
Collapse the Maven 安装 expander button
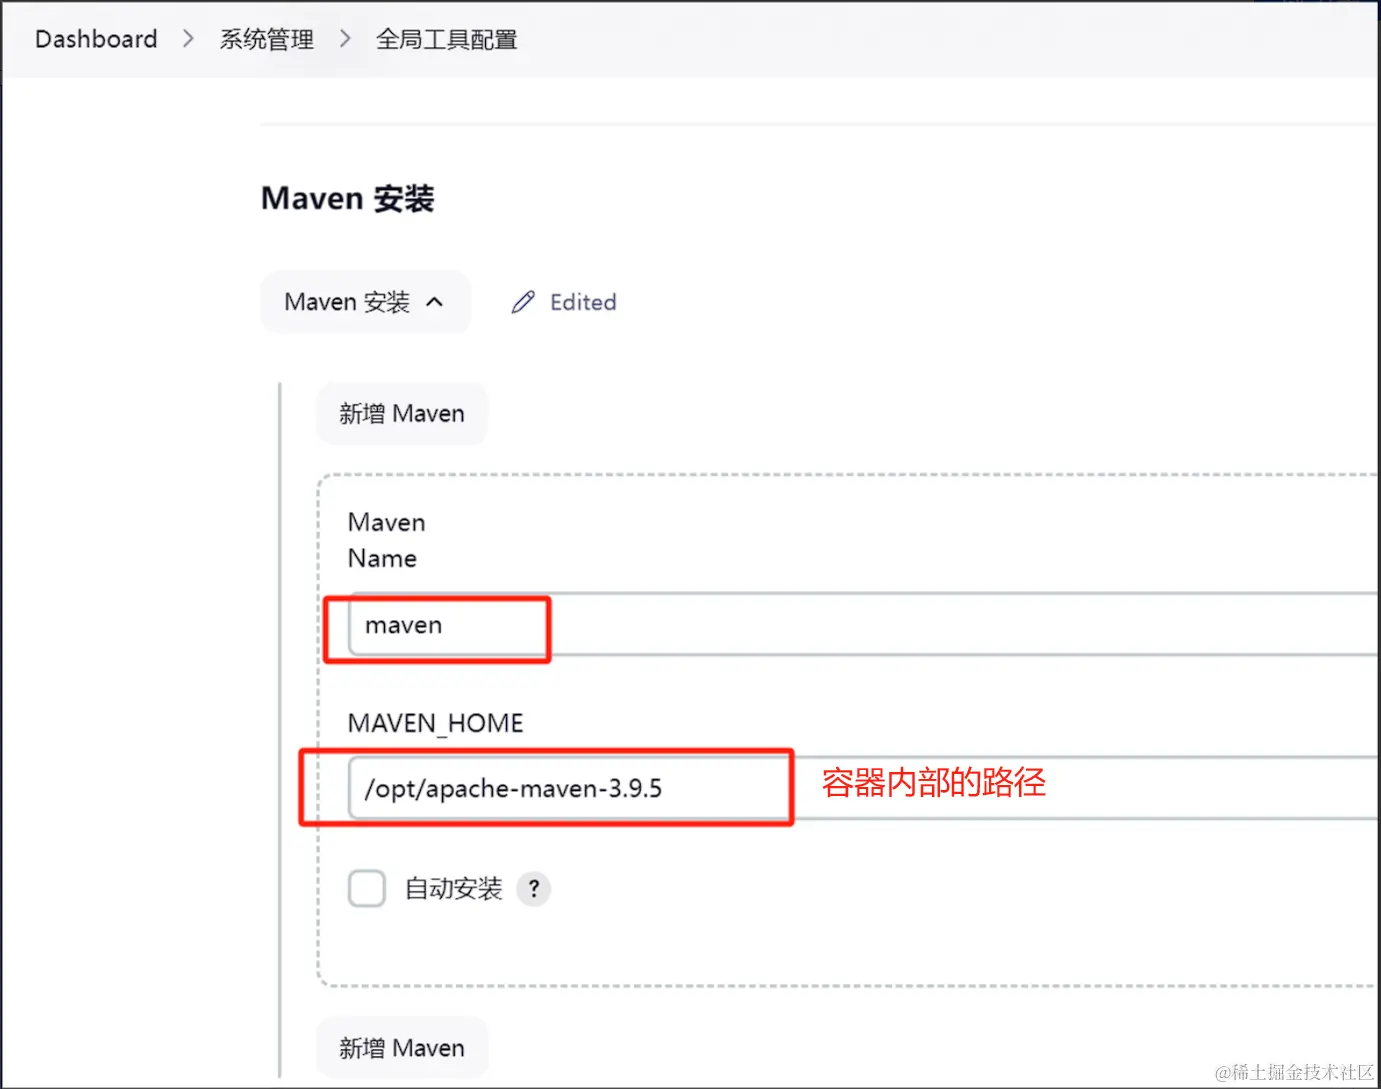365,302
